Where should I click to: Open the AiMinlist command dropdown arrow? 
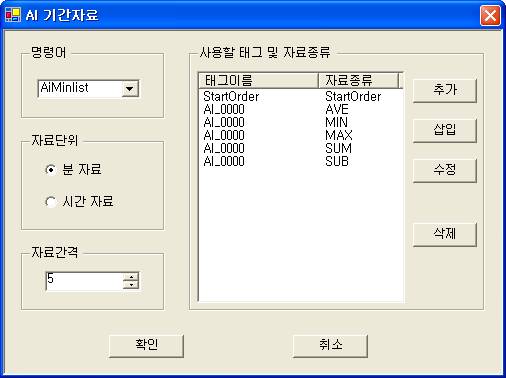pyautogui.click(x=130, y=89)
